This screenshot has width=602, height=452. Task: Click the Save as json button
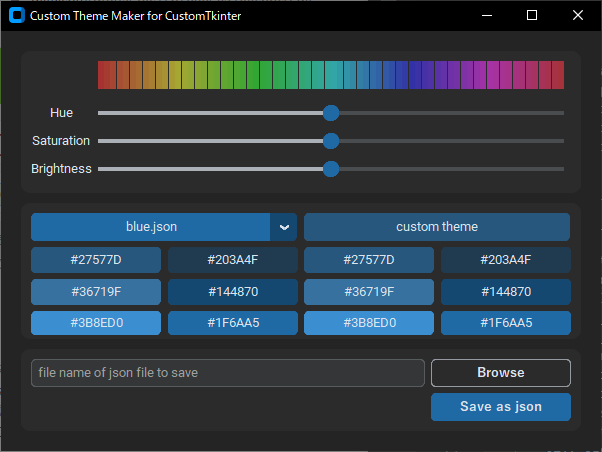tap(501, 407)
